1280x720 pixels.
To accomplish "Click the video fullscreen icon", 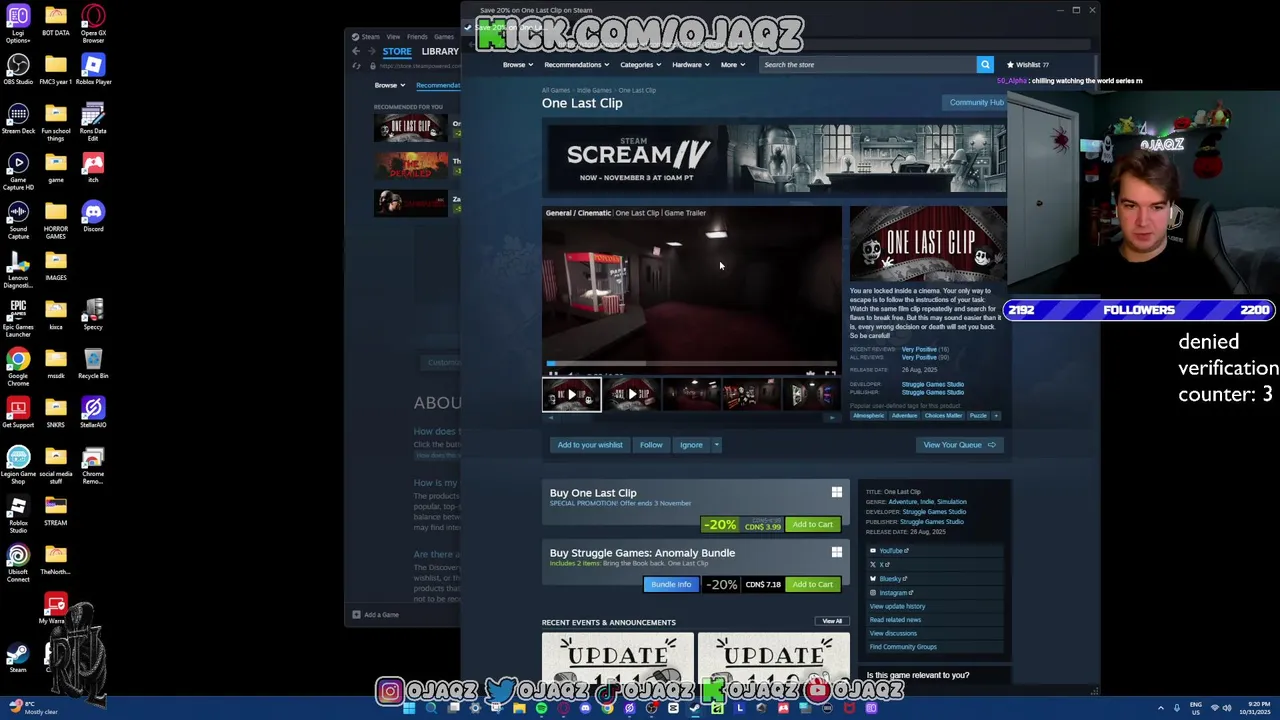I will [x=830, y=375].
